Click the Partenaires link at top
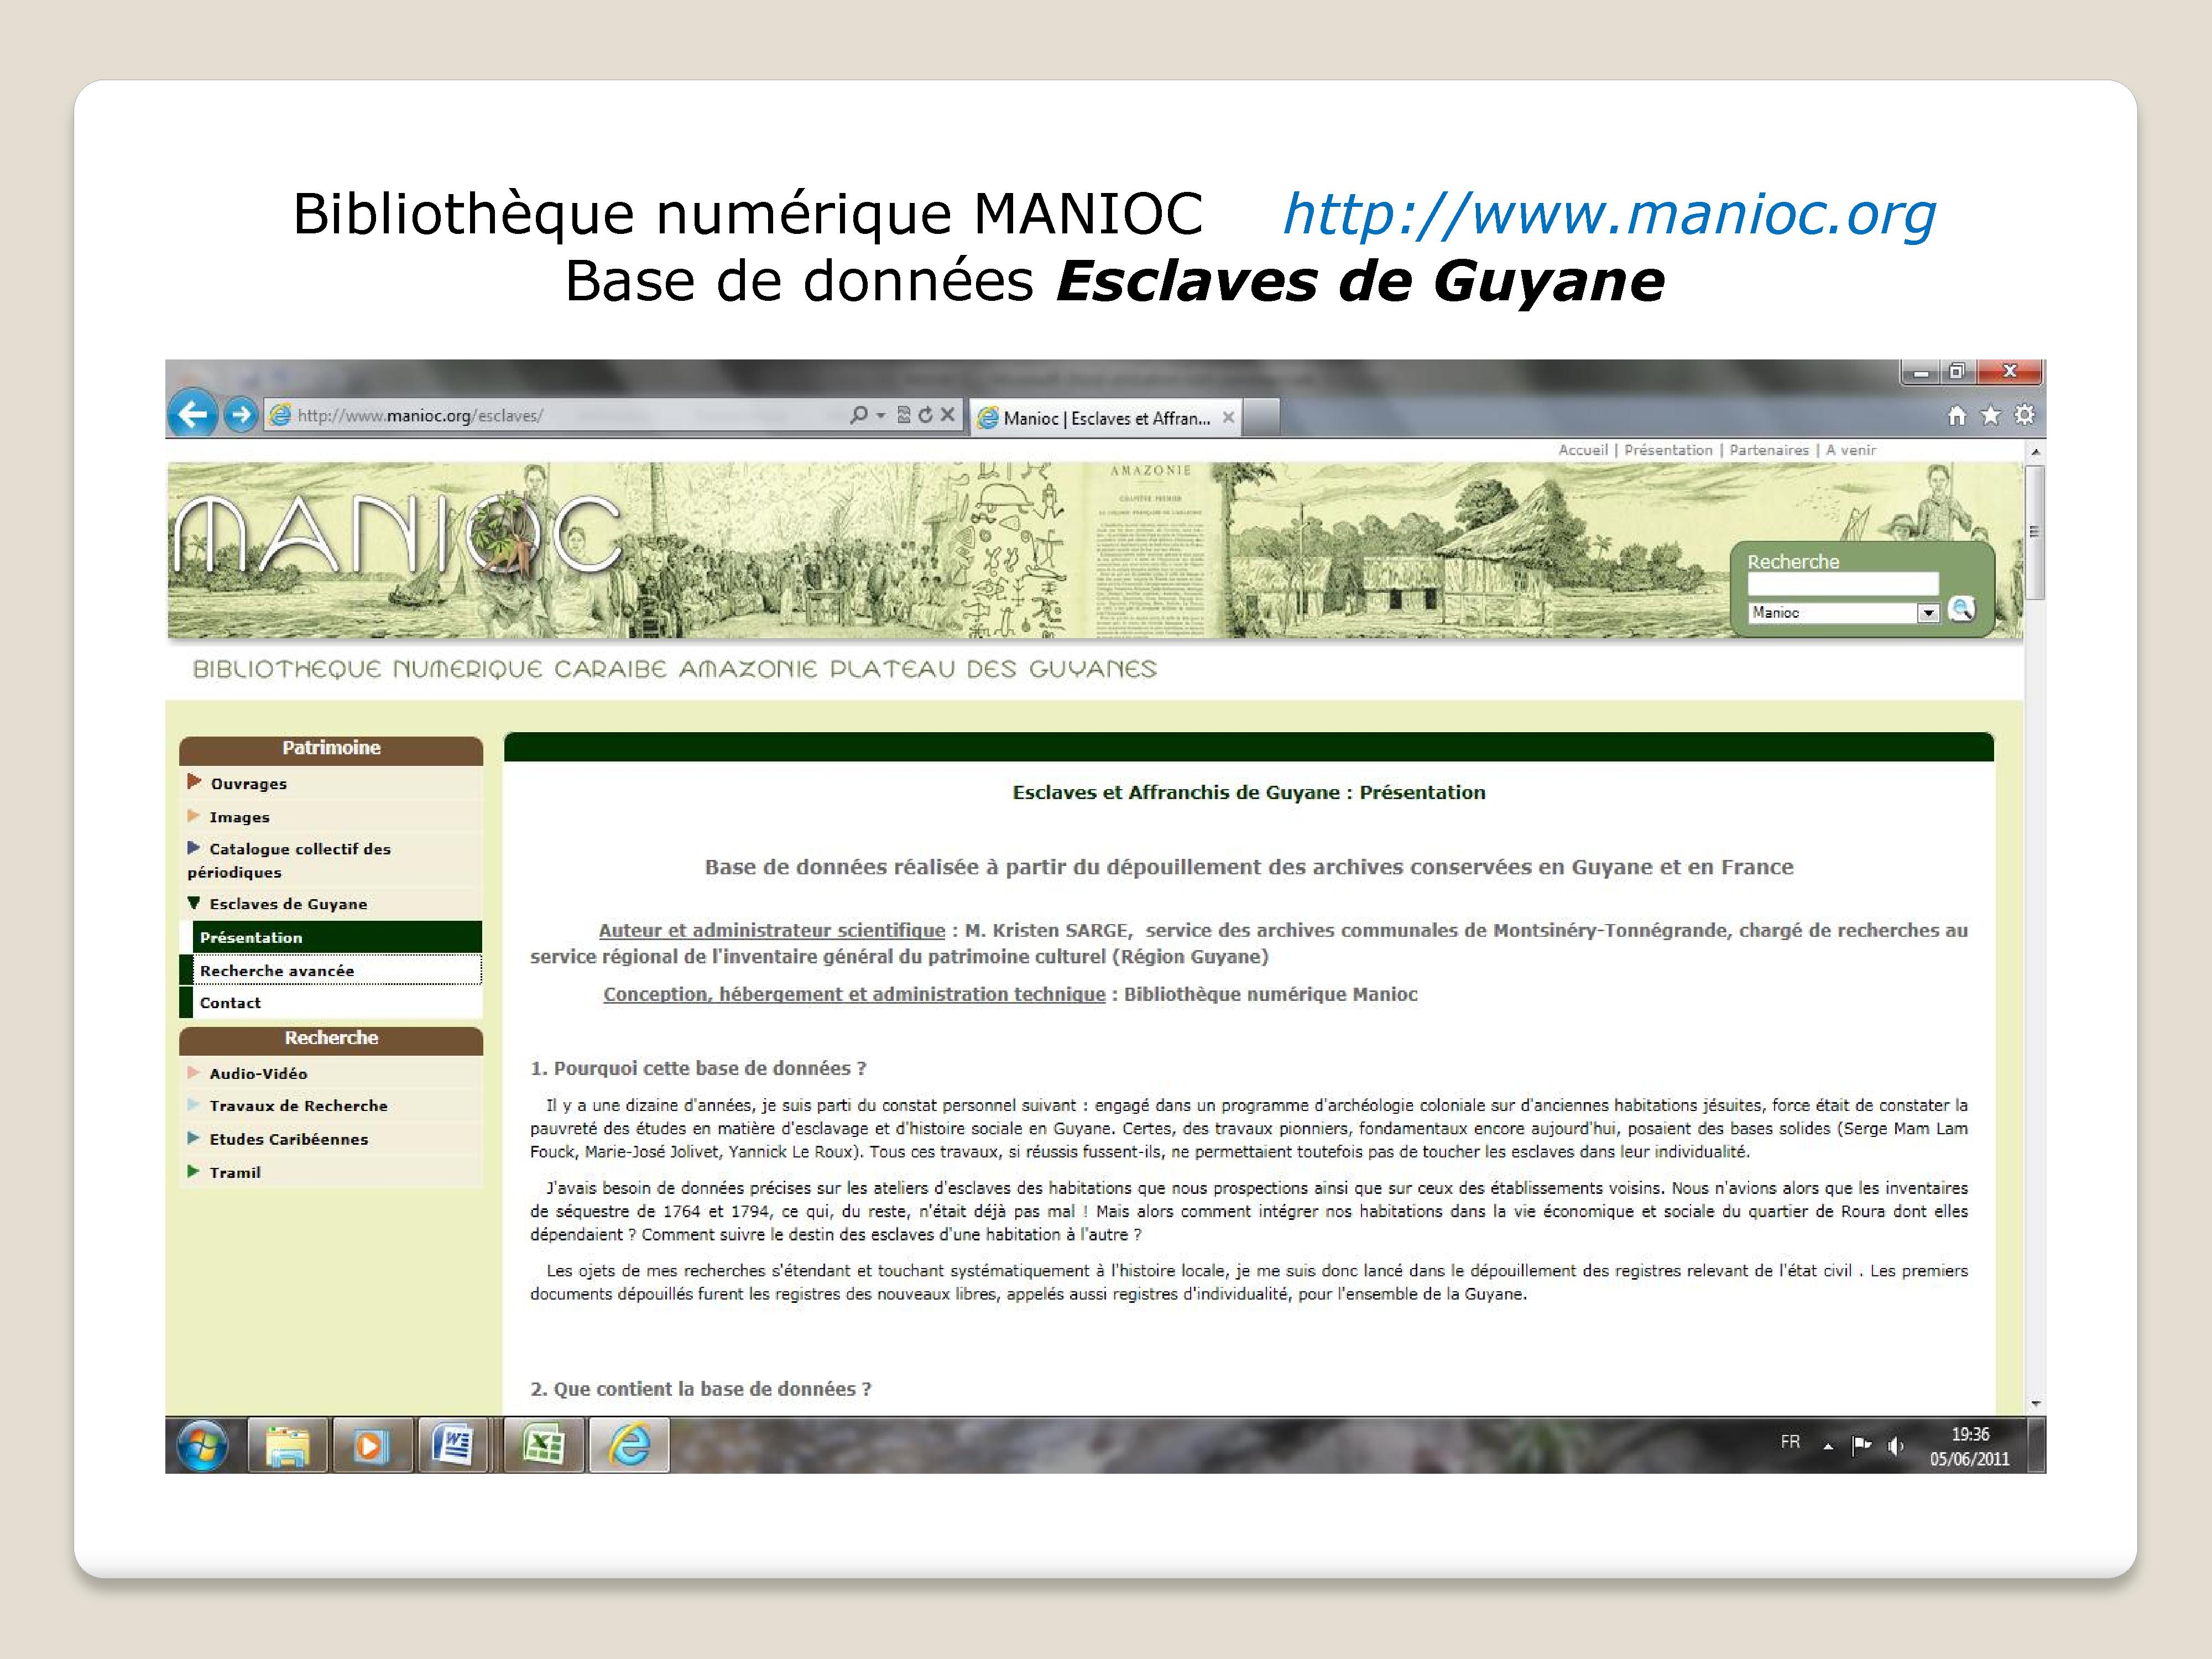Screen dimensions: 2212x1659 (x=1769, y=450)
